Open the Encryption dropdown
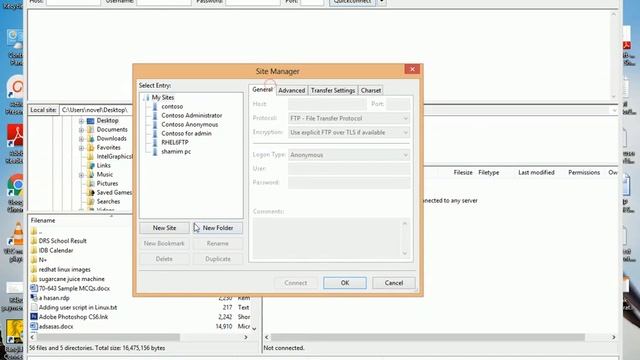The width and height of the screenshot is (640, 360). [x=349, y=132]
